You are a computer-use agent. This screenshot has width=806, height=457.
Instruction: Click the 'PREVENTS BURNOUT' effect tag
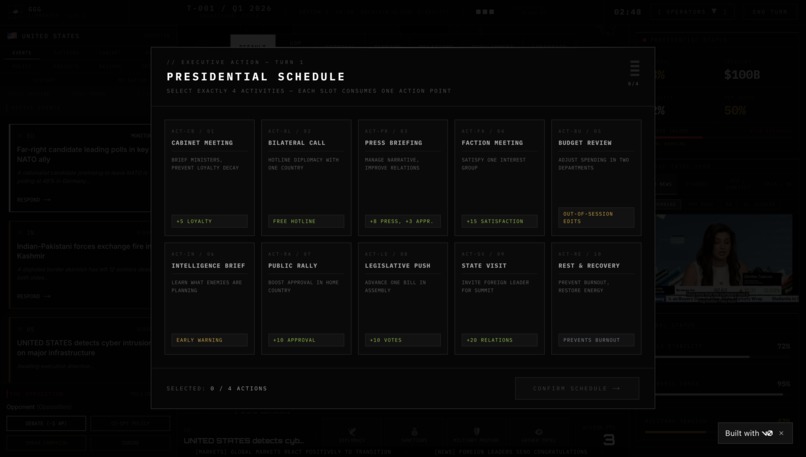coord(596,340)
